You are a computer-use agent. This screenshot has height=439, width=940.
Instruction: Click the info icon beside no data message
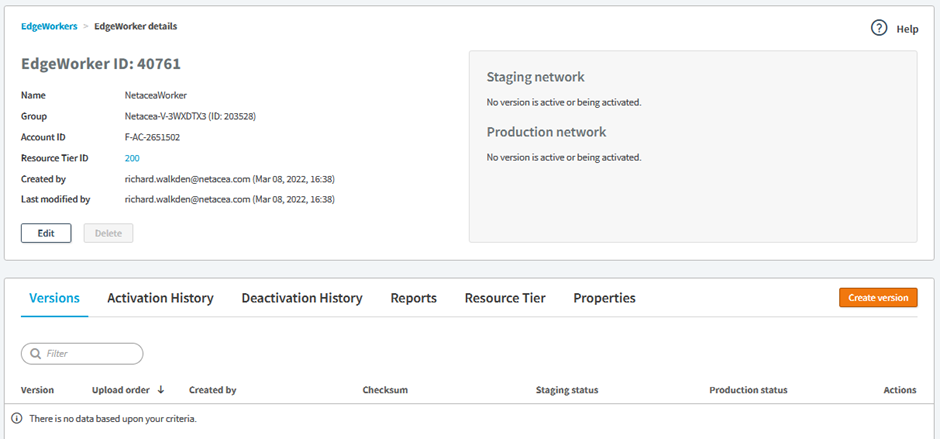coord(16,418)
